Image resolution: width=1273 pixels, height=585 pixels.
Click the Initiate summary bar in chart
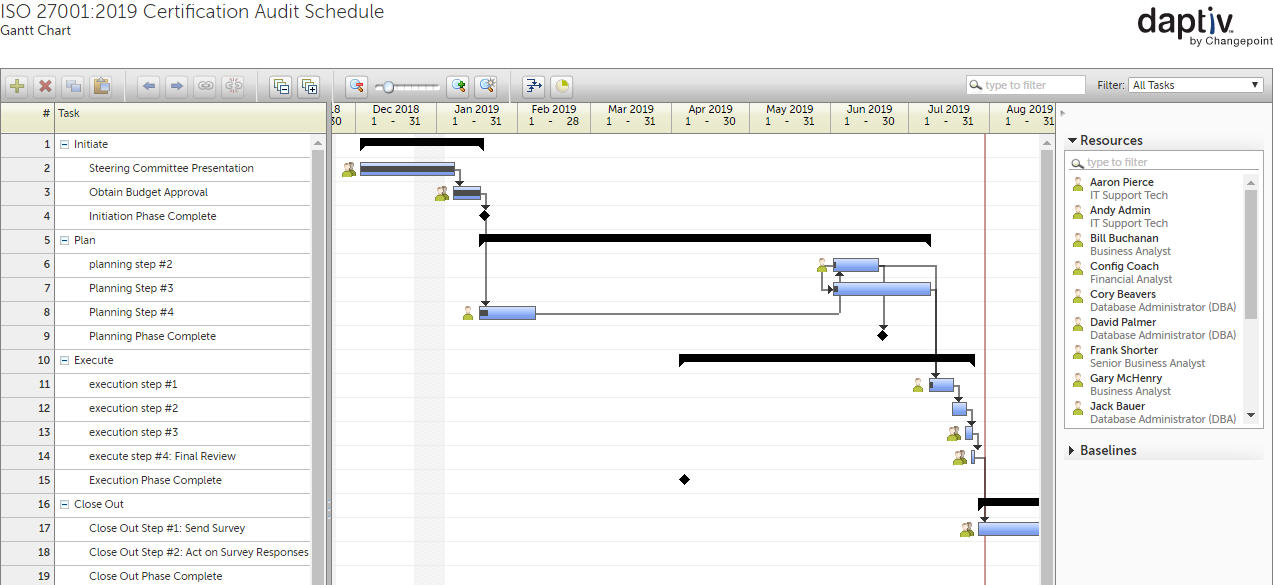click(421, 144)
